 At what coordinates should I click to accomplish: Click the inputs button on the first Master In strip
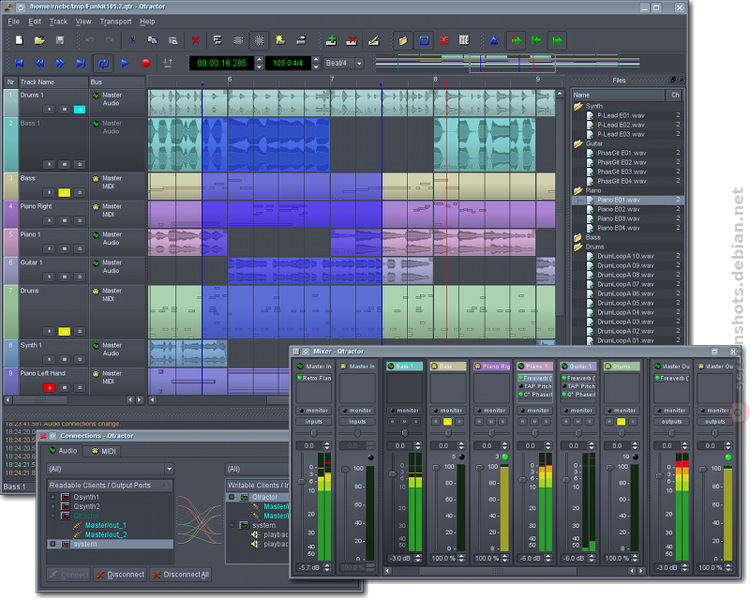point(314,422)
